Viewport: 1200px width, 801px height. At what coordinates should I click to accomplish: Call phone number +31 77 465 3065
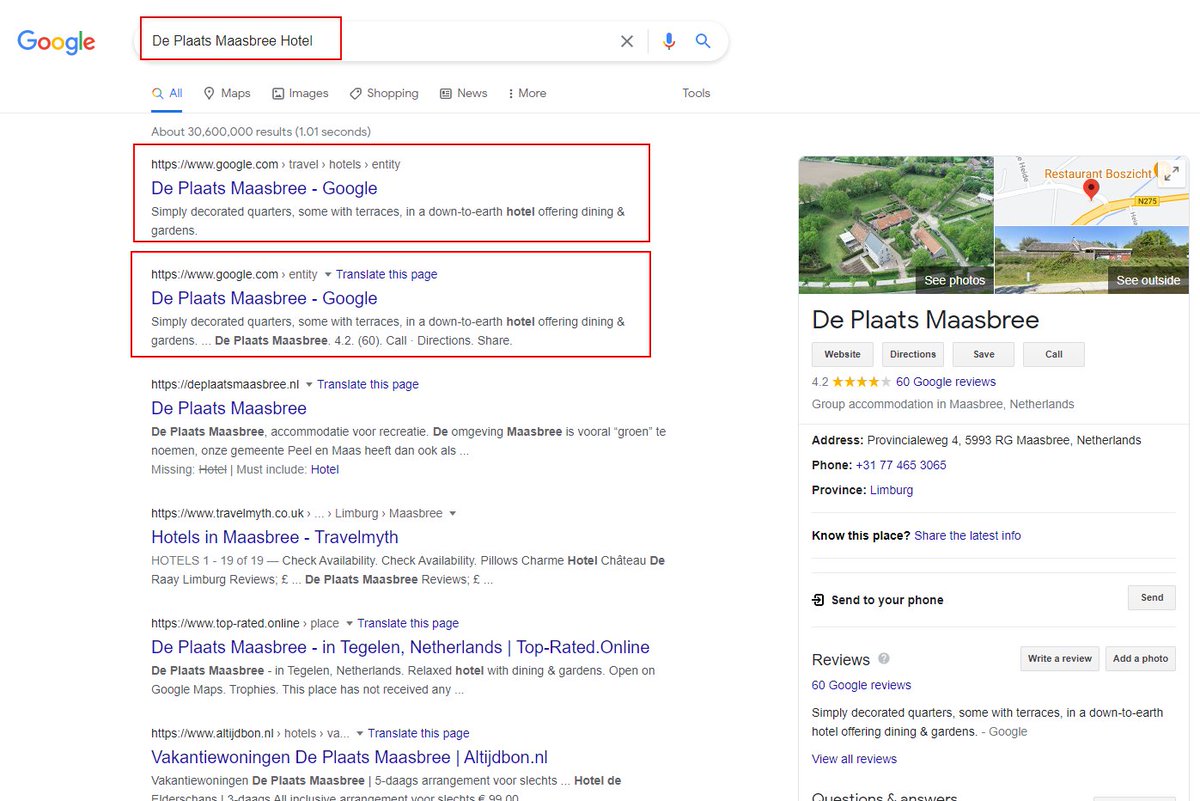click(901, 465)
